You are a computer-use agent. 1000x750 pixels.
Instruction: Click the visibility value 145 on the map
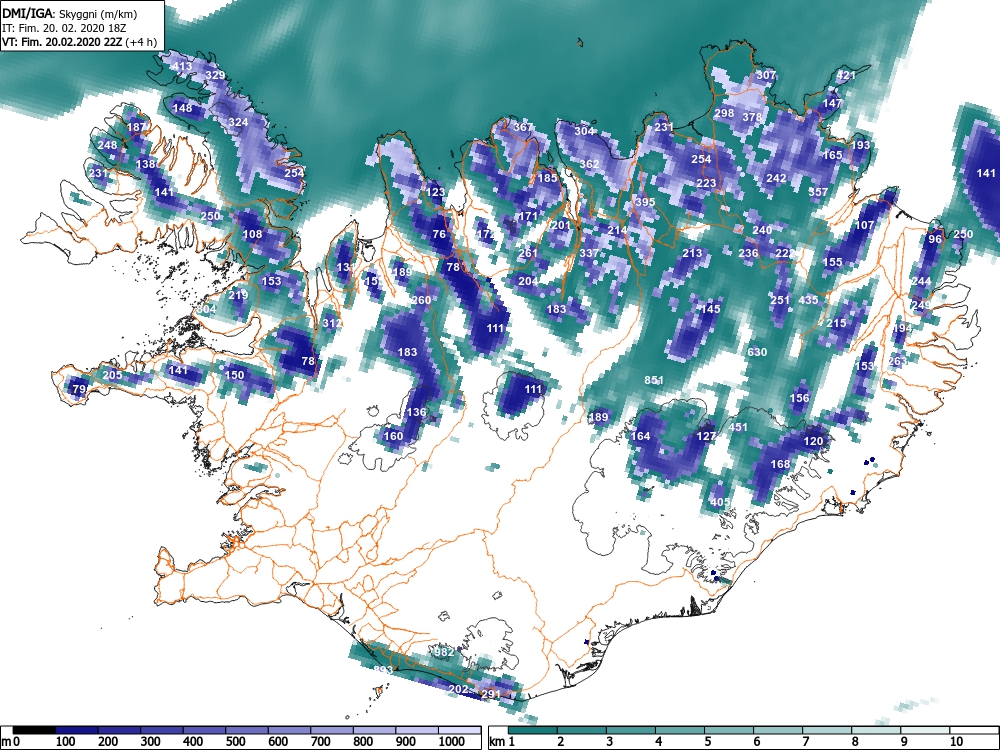pos(710,309)
